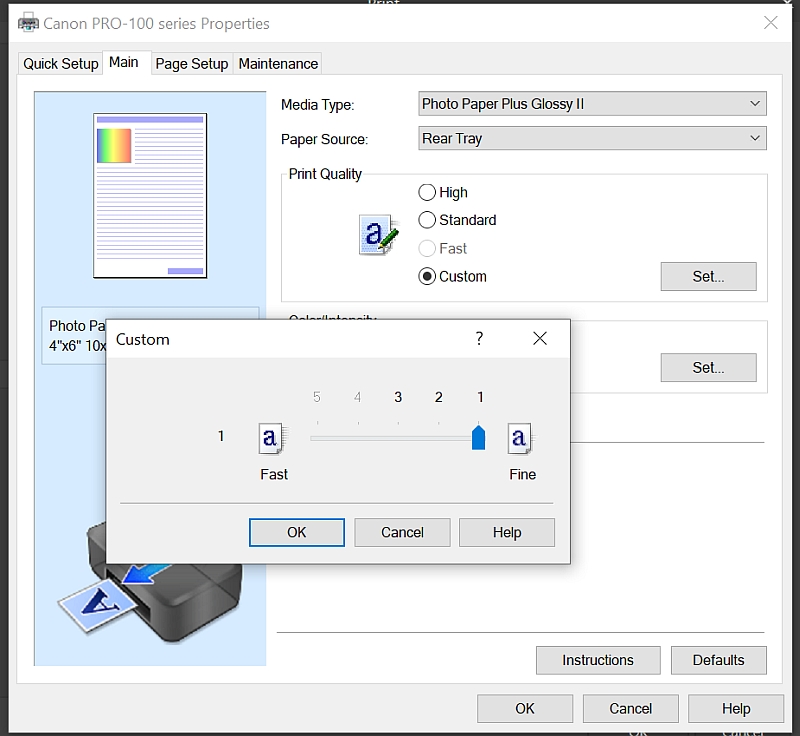The width and height of the screenshot is (800, 736).
Task: Expand the Paper Source dropdown
Action: tap(592, 139)
